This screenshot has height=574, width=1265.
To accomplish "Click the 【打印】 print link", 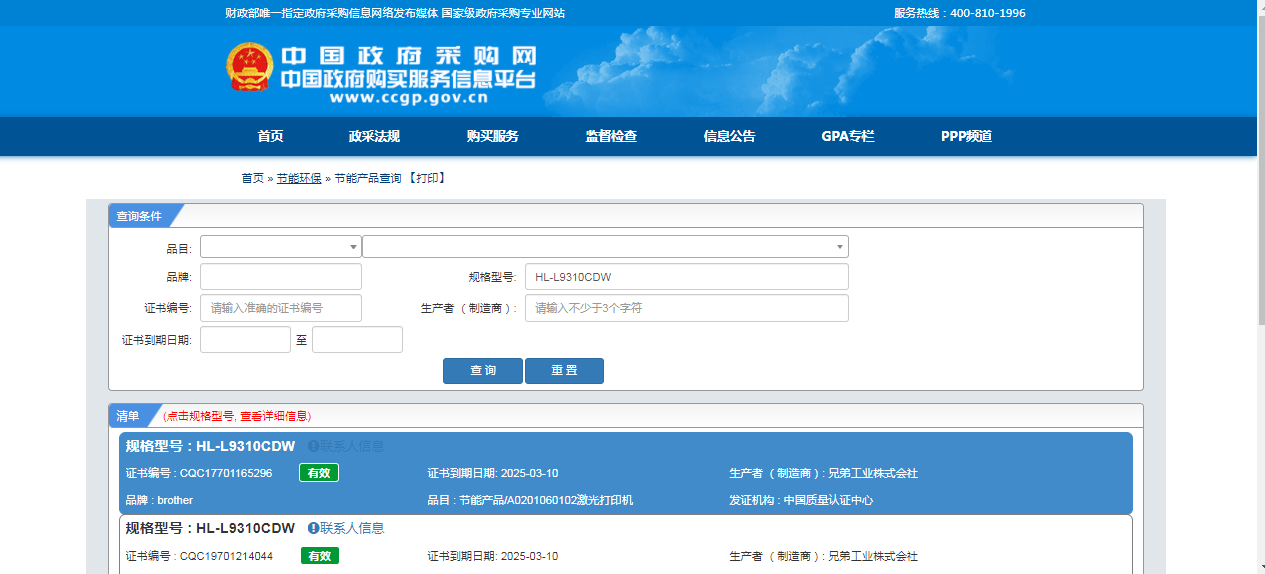I will coord(426,178).
